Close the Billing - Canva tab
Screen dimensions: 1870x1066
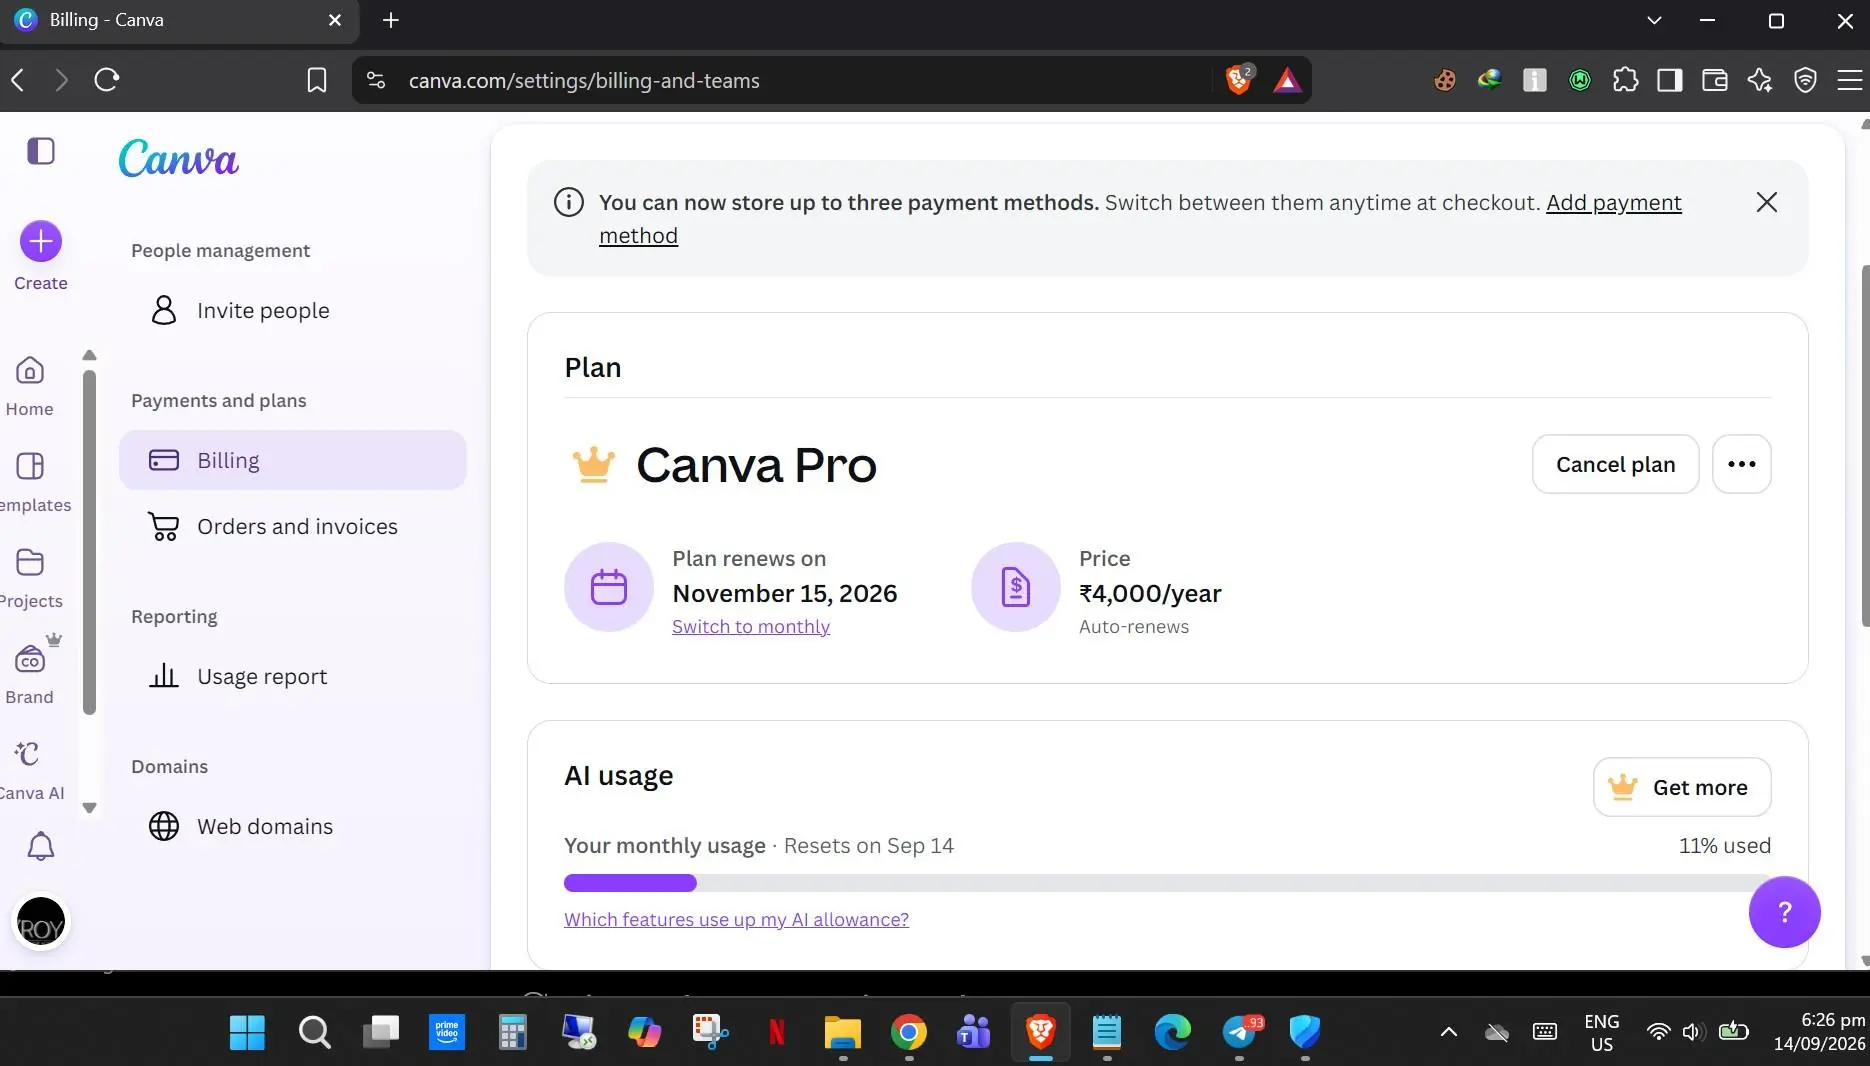click(335, 20)
